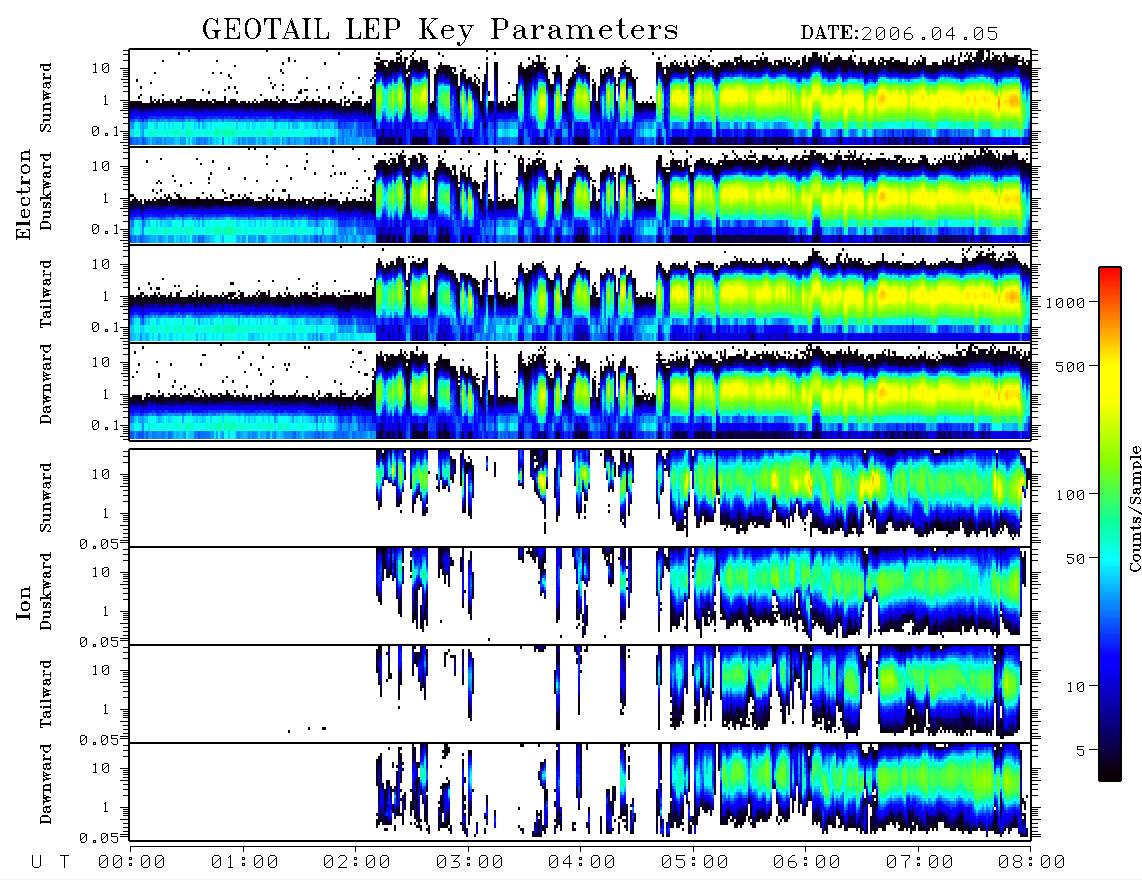1142x880 pixels.
Task: Select the Electron "Tailward" axis label
Action: pyautogui.click(x=46, y=294)
